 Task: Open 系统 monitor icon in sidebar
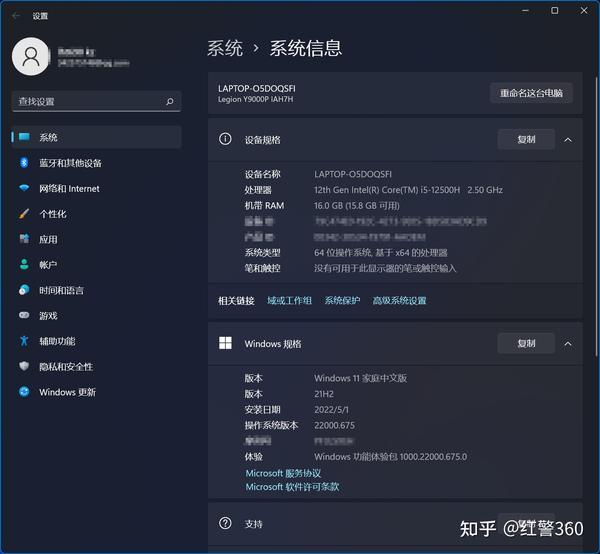24,137
